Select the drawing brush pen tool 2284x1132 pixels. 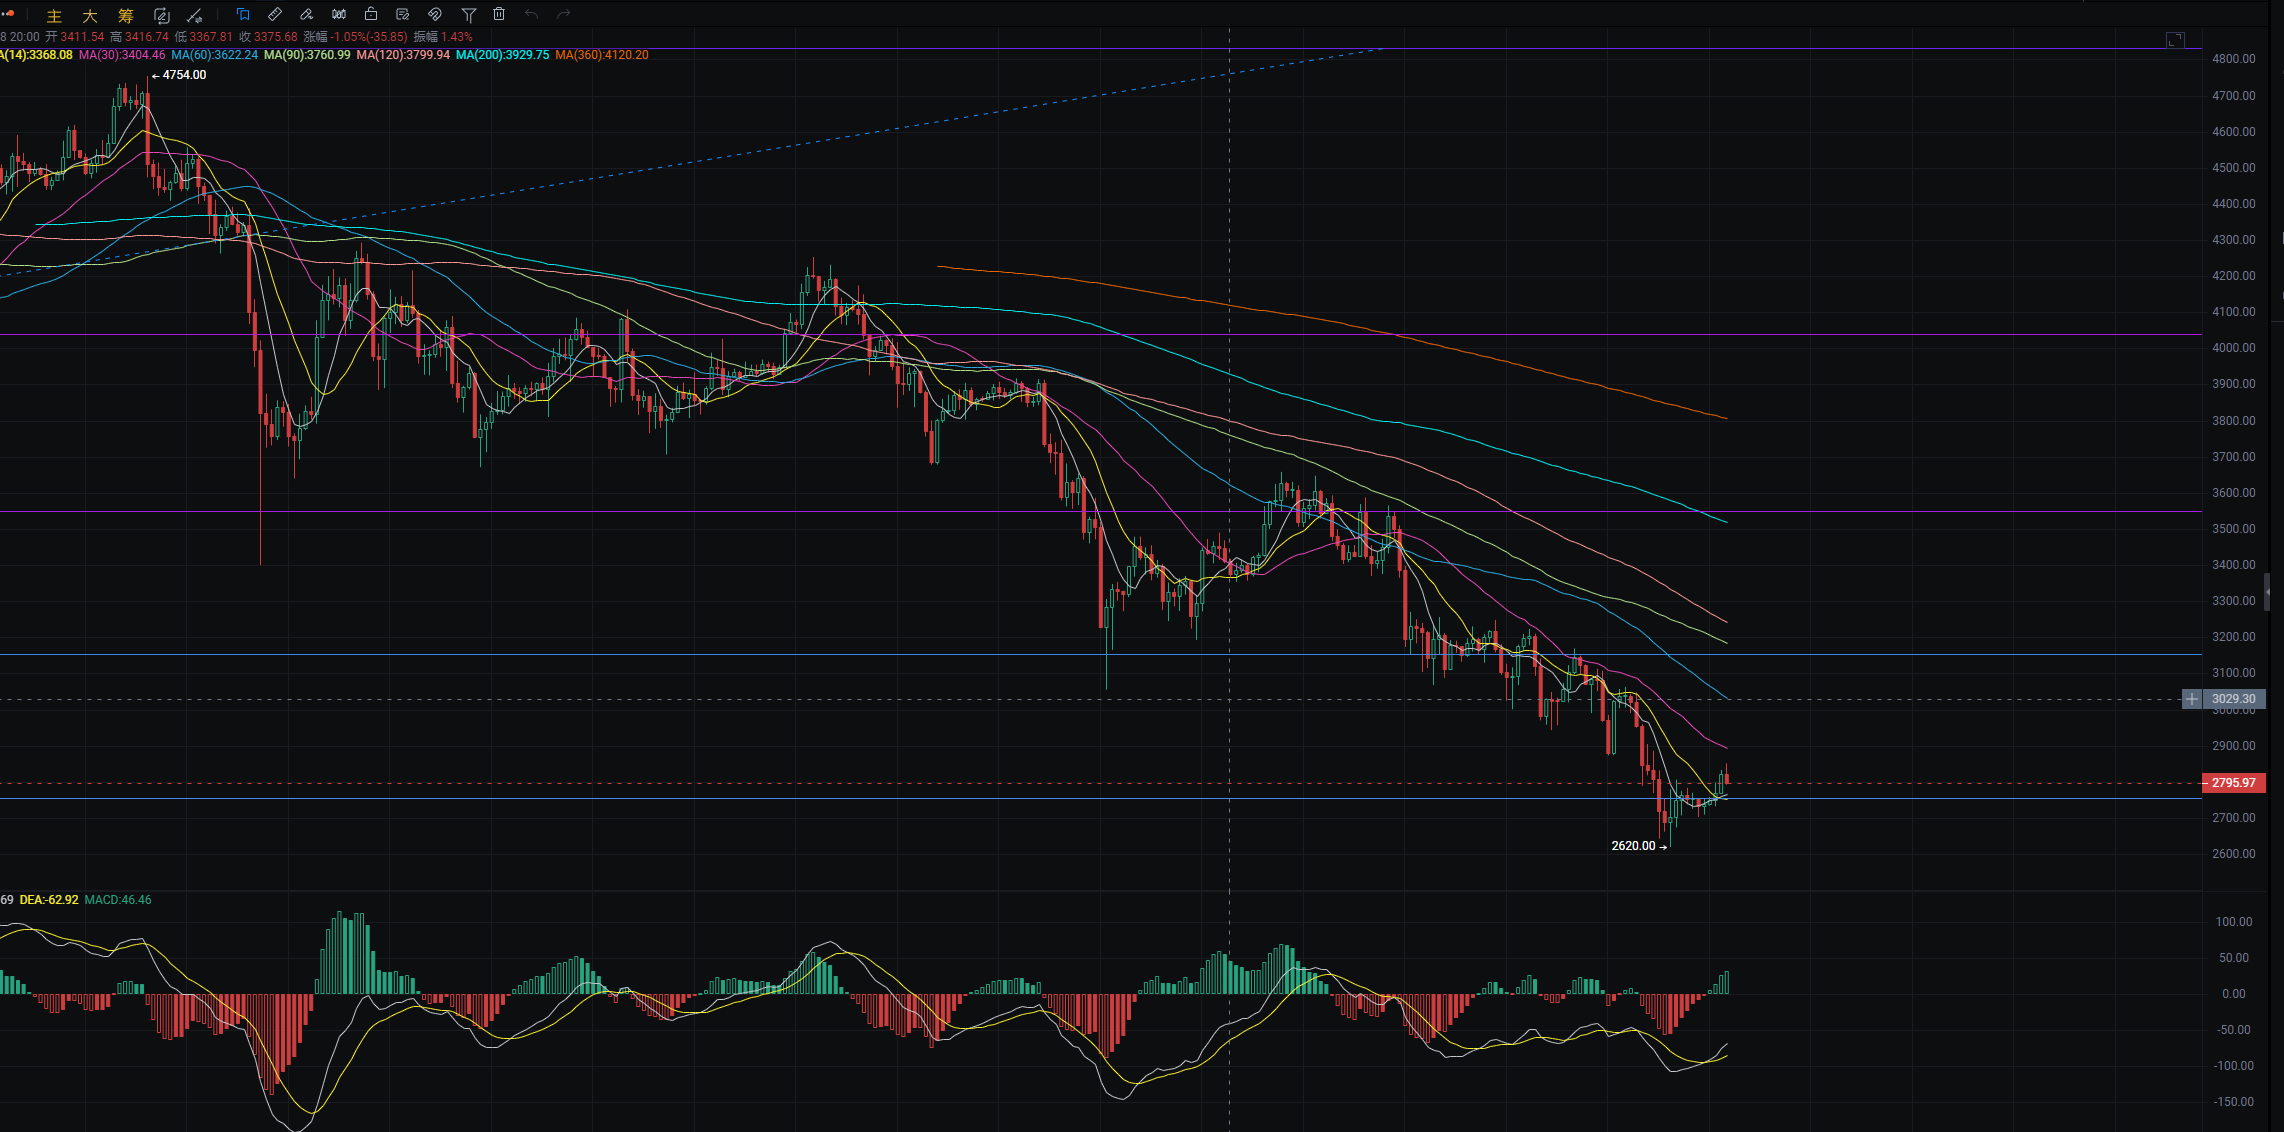307,14
